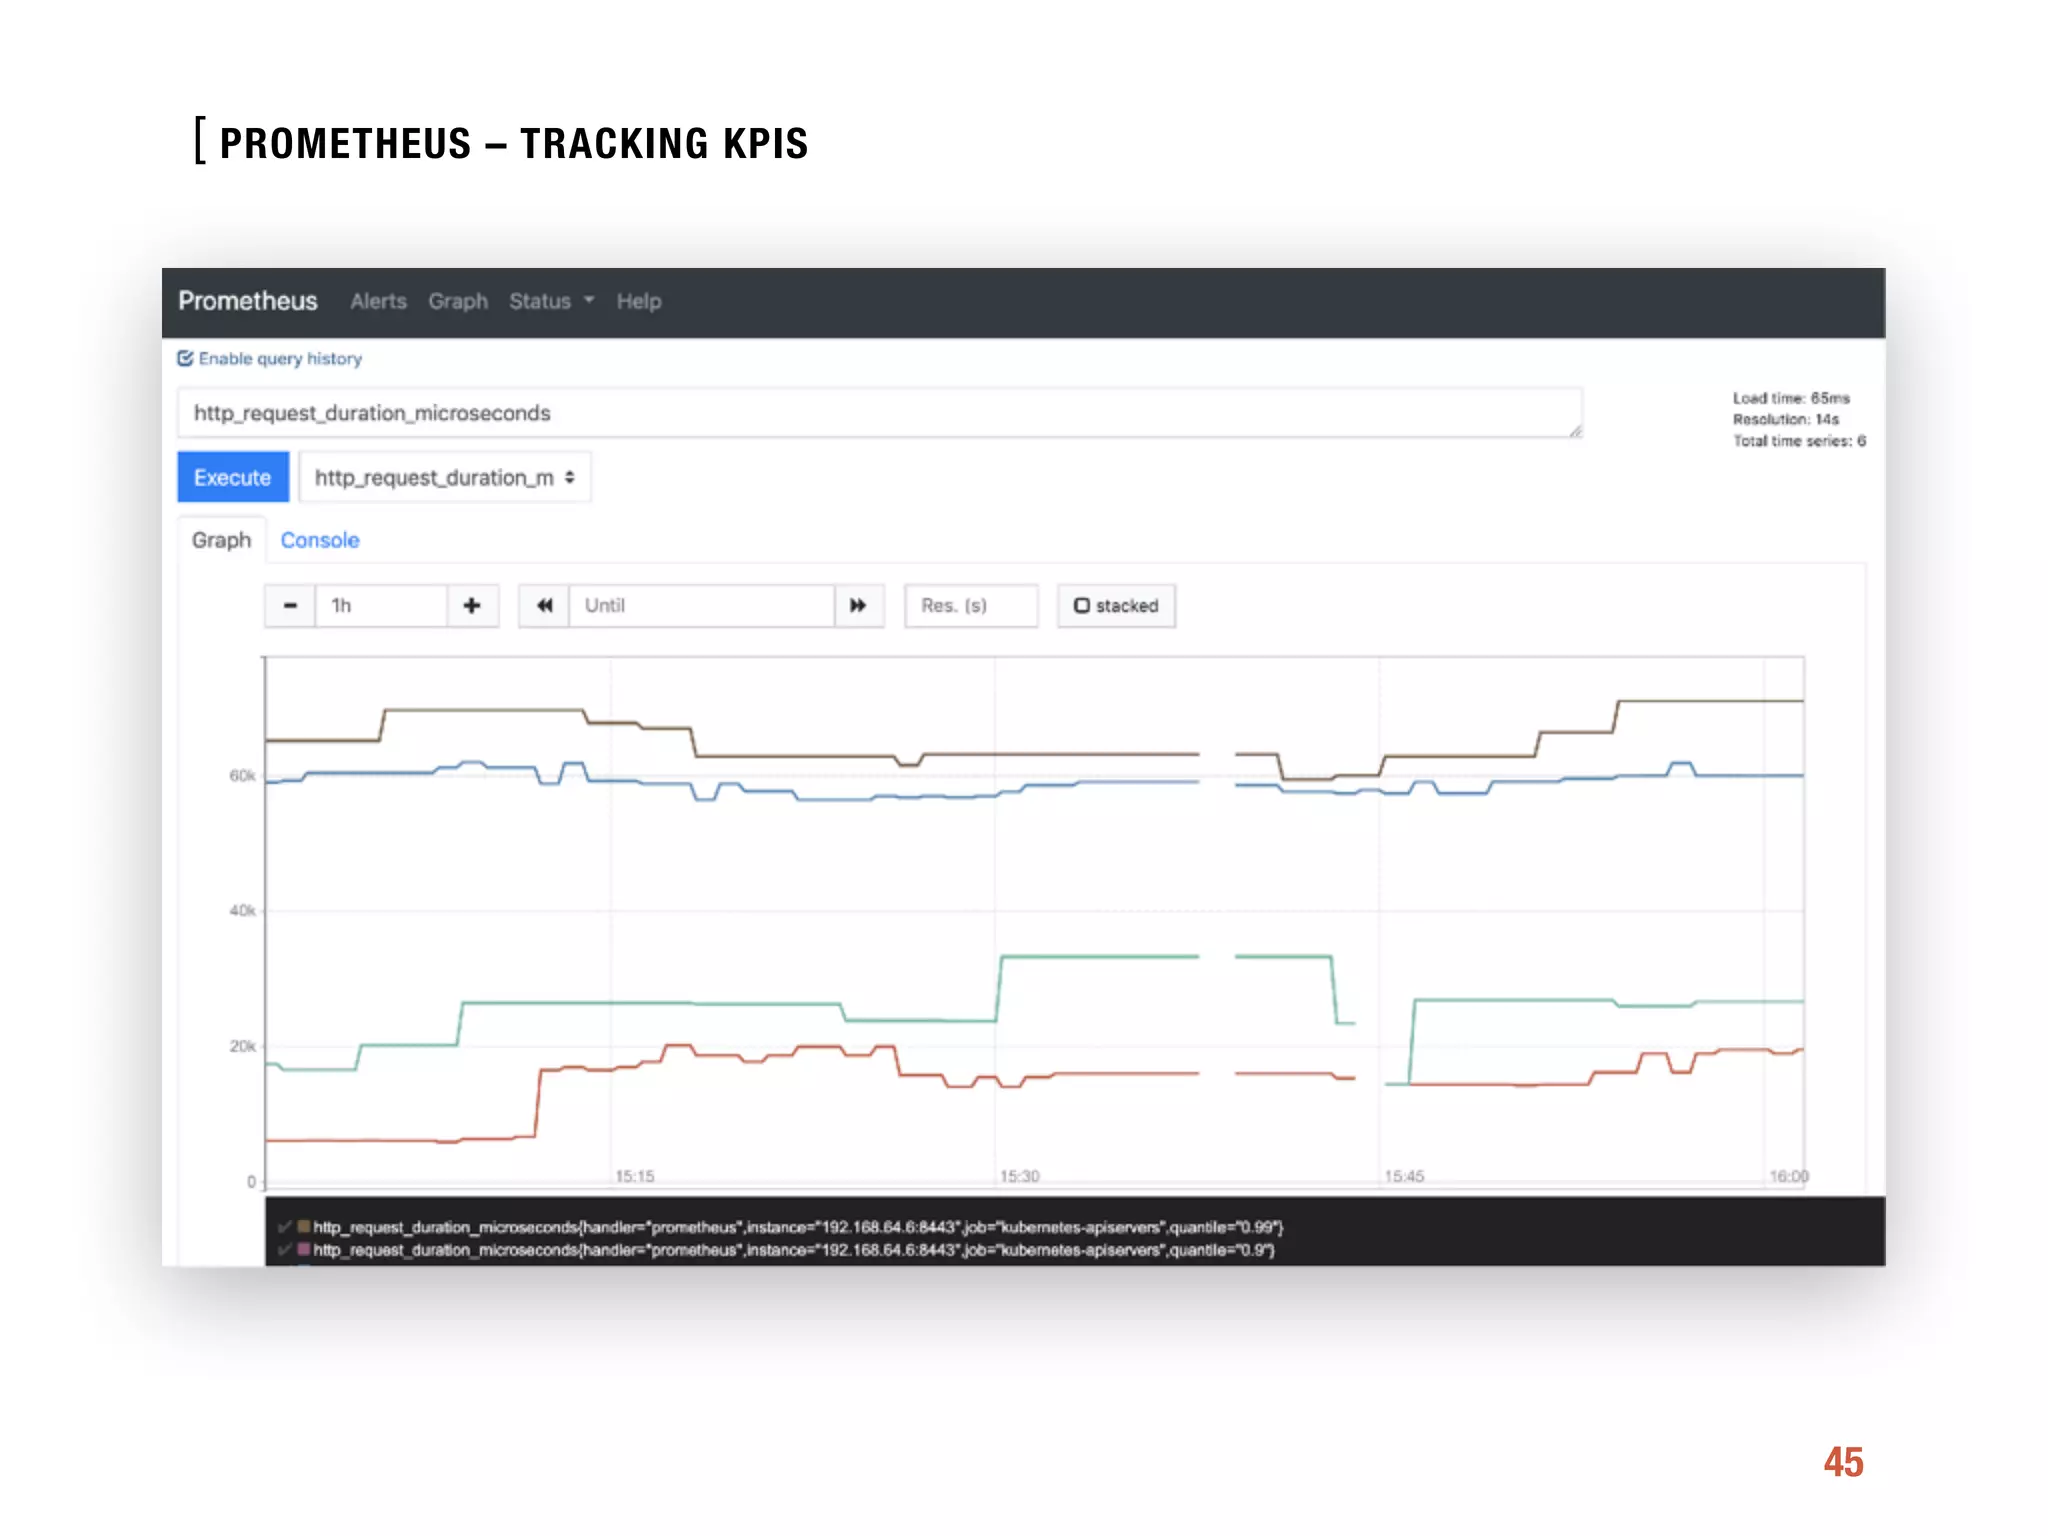Open the metric selector http_request_duration_m dropdown
The height and width of the screenshot is (1536, 2048).
[x=444, y=477]
